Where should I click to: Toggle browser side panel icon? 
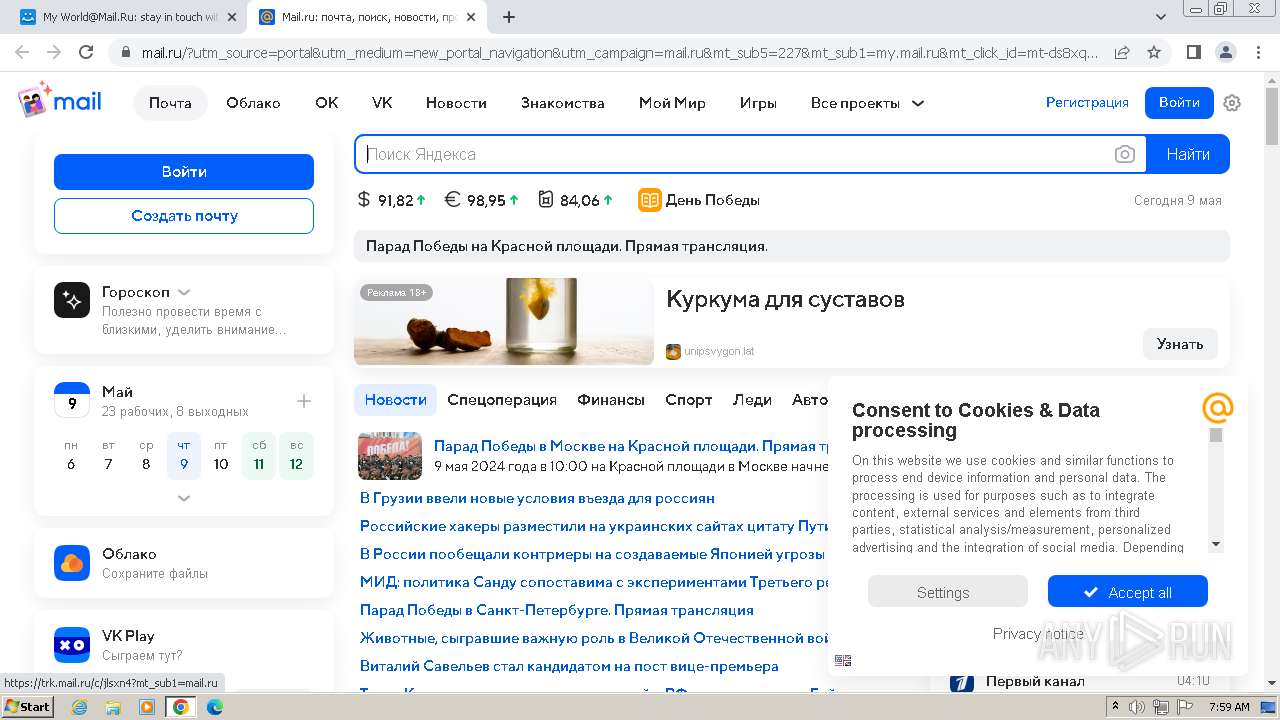click(1194, 52)
